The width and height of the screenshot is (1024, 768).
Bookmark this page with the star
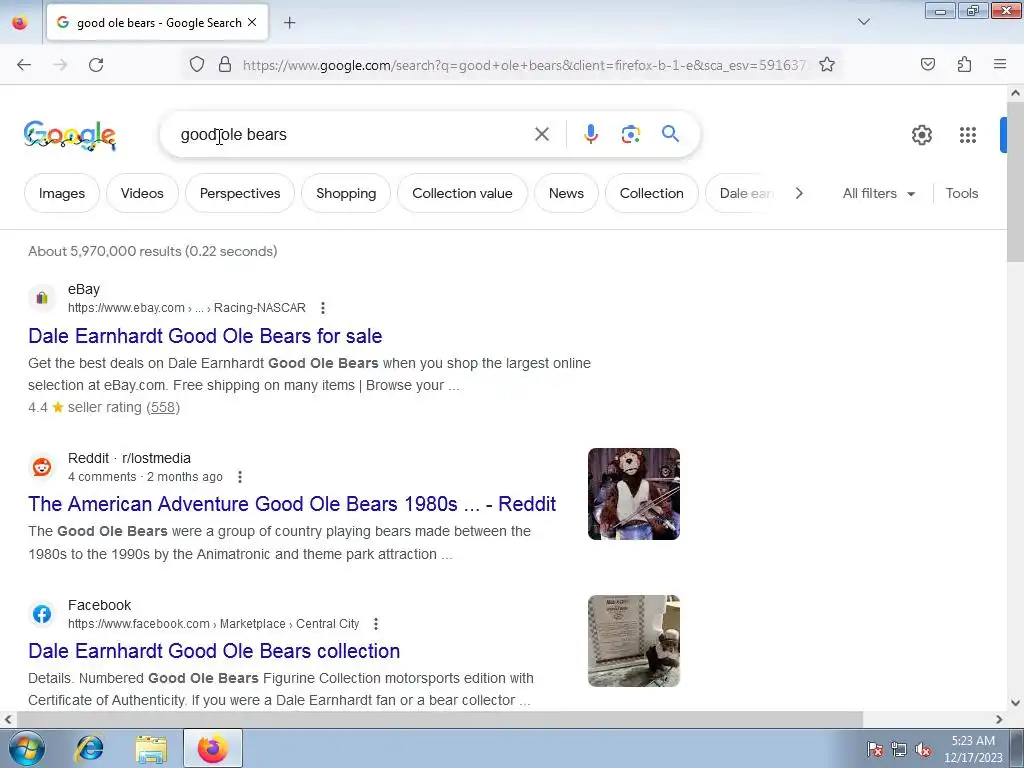(x=827, y=64)
